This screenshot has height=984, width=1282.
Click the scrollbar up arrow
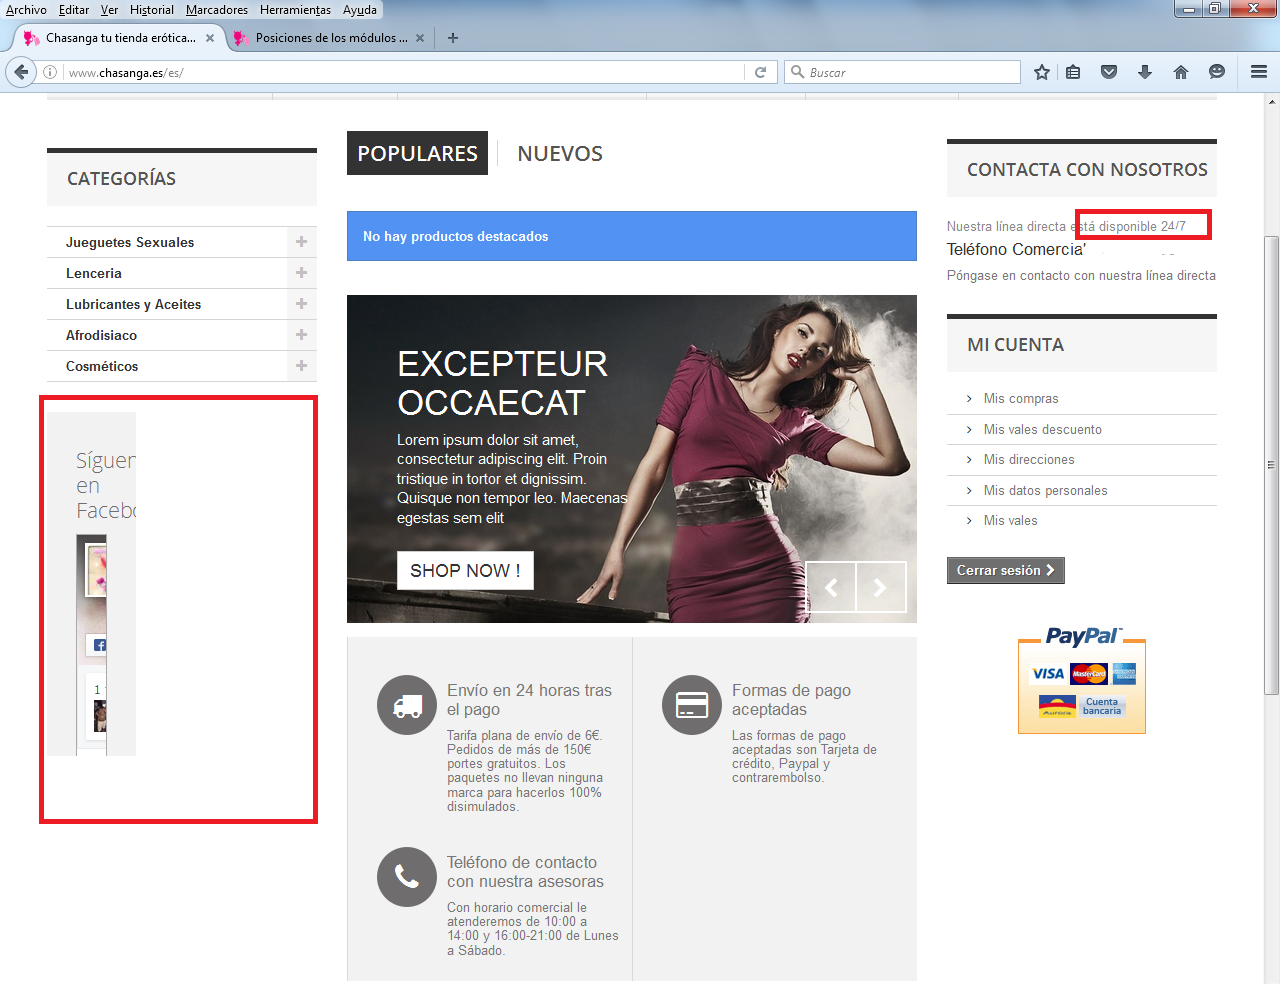1271,102
